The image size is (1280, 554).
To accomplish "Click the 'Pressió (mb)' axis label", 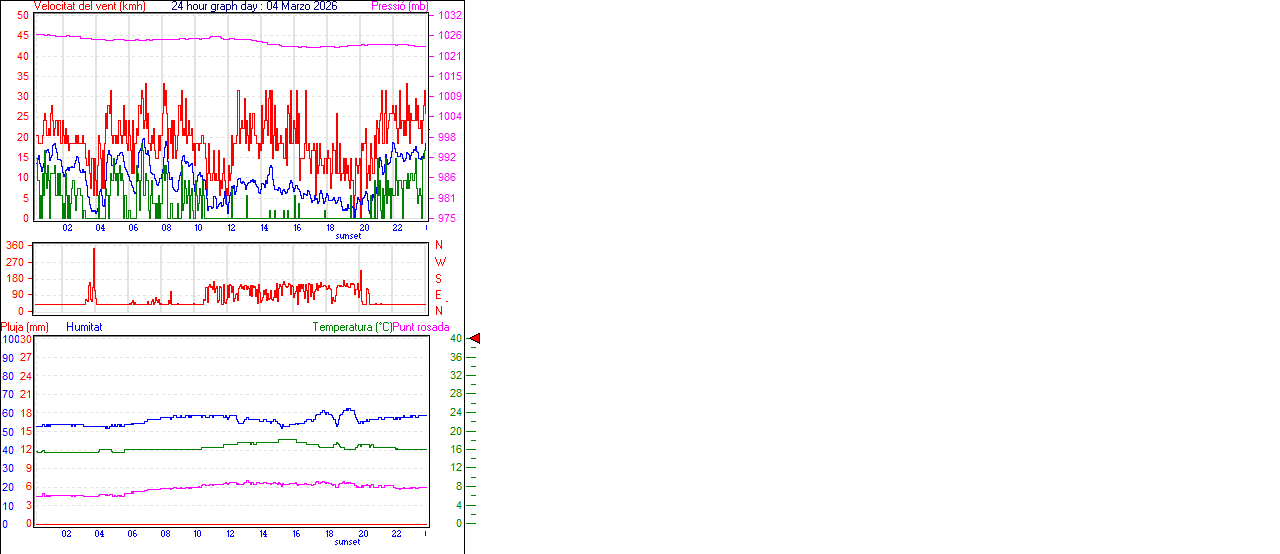I will point(399,6).
